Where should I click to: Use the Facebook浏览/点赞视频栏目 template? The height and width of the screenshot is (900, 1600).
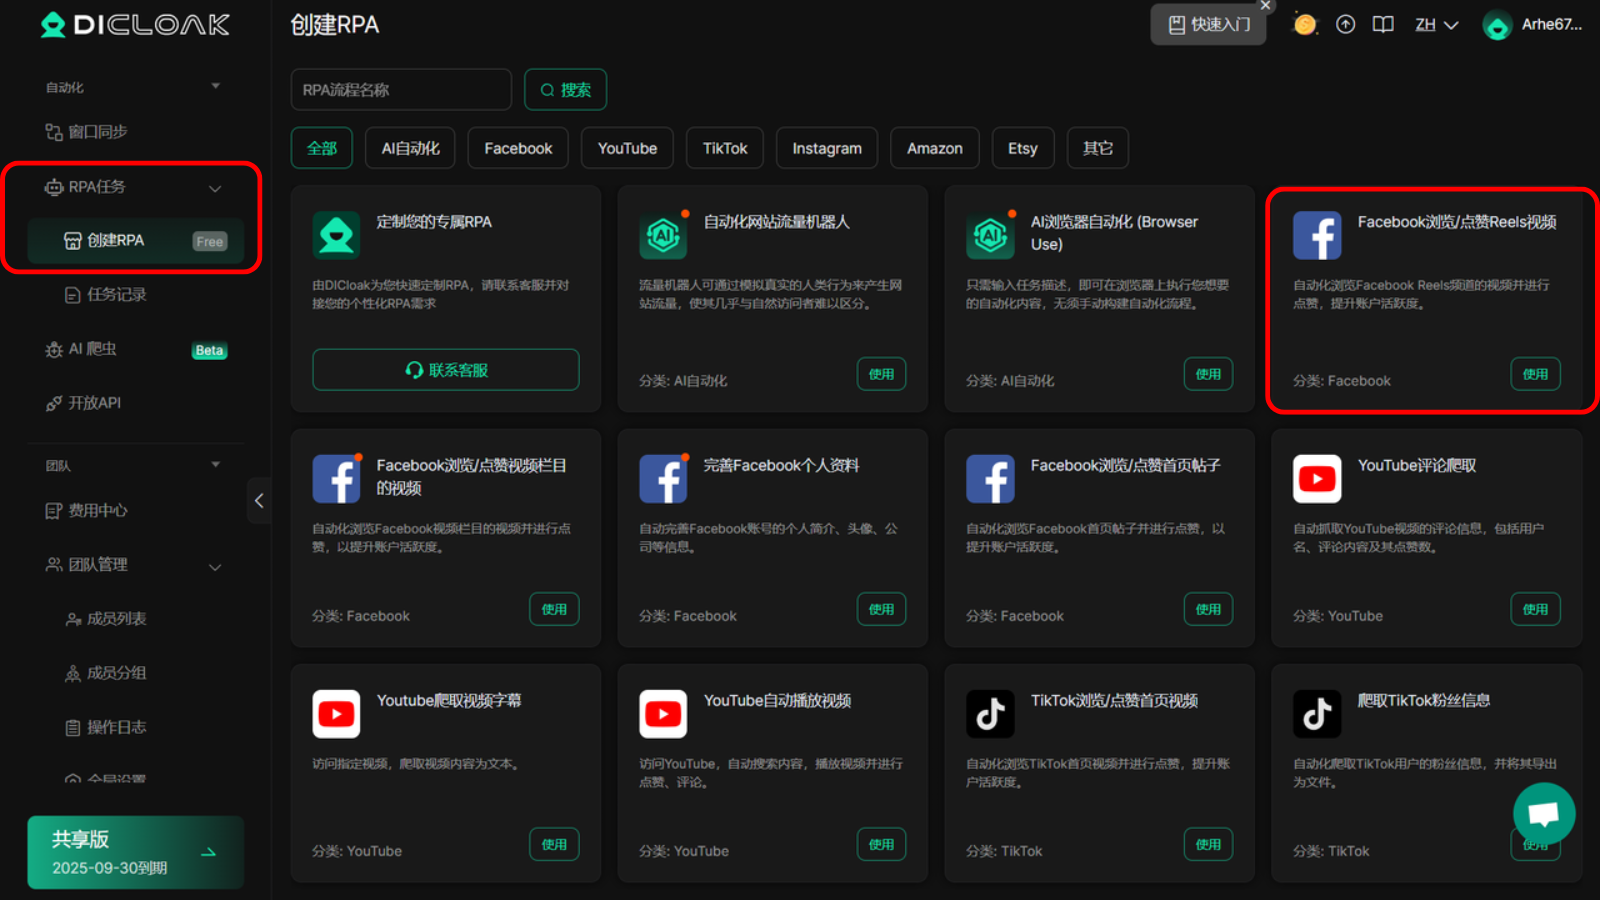tap(554, 609)
